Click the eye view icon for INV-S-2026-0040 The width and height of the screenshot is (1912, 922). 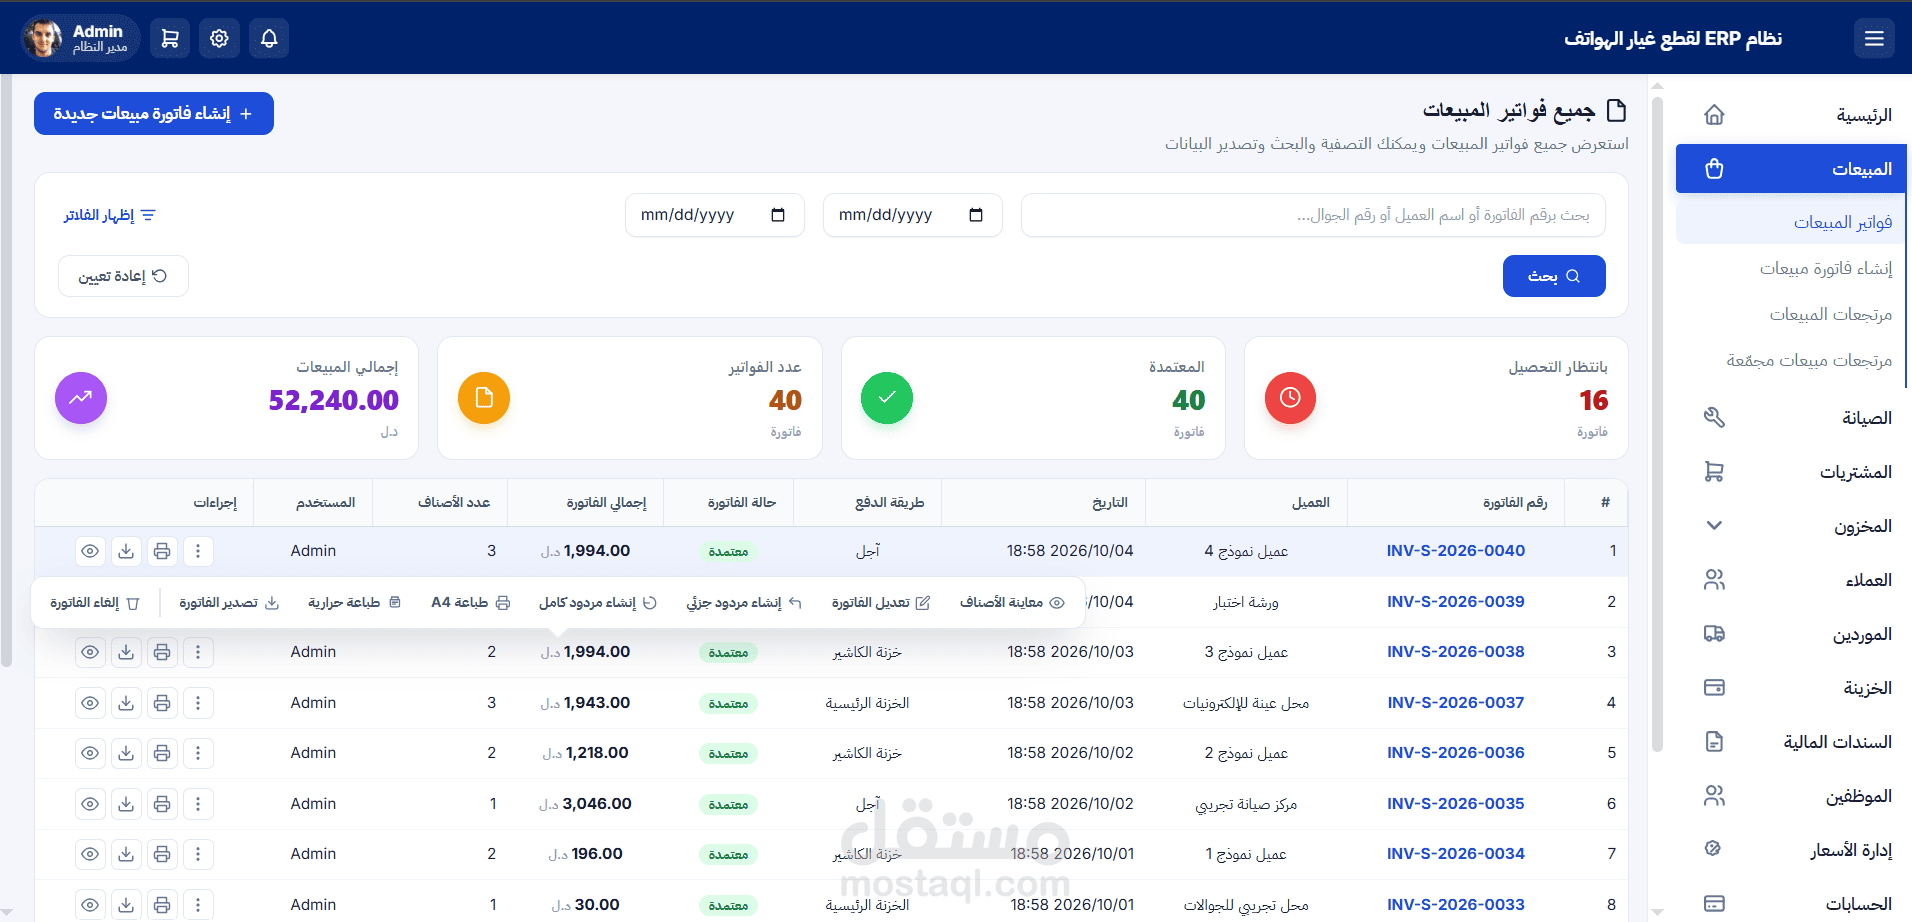[90, 551]
